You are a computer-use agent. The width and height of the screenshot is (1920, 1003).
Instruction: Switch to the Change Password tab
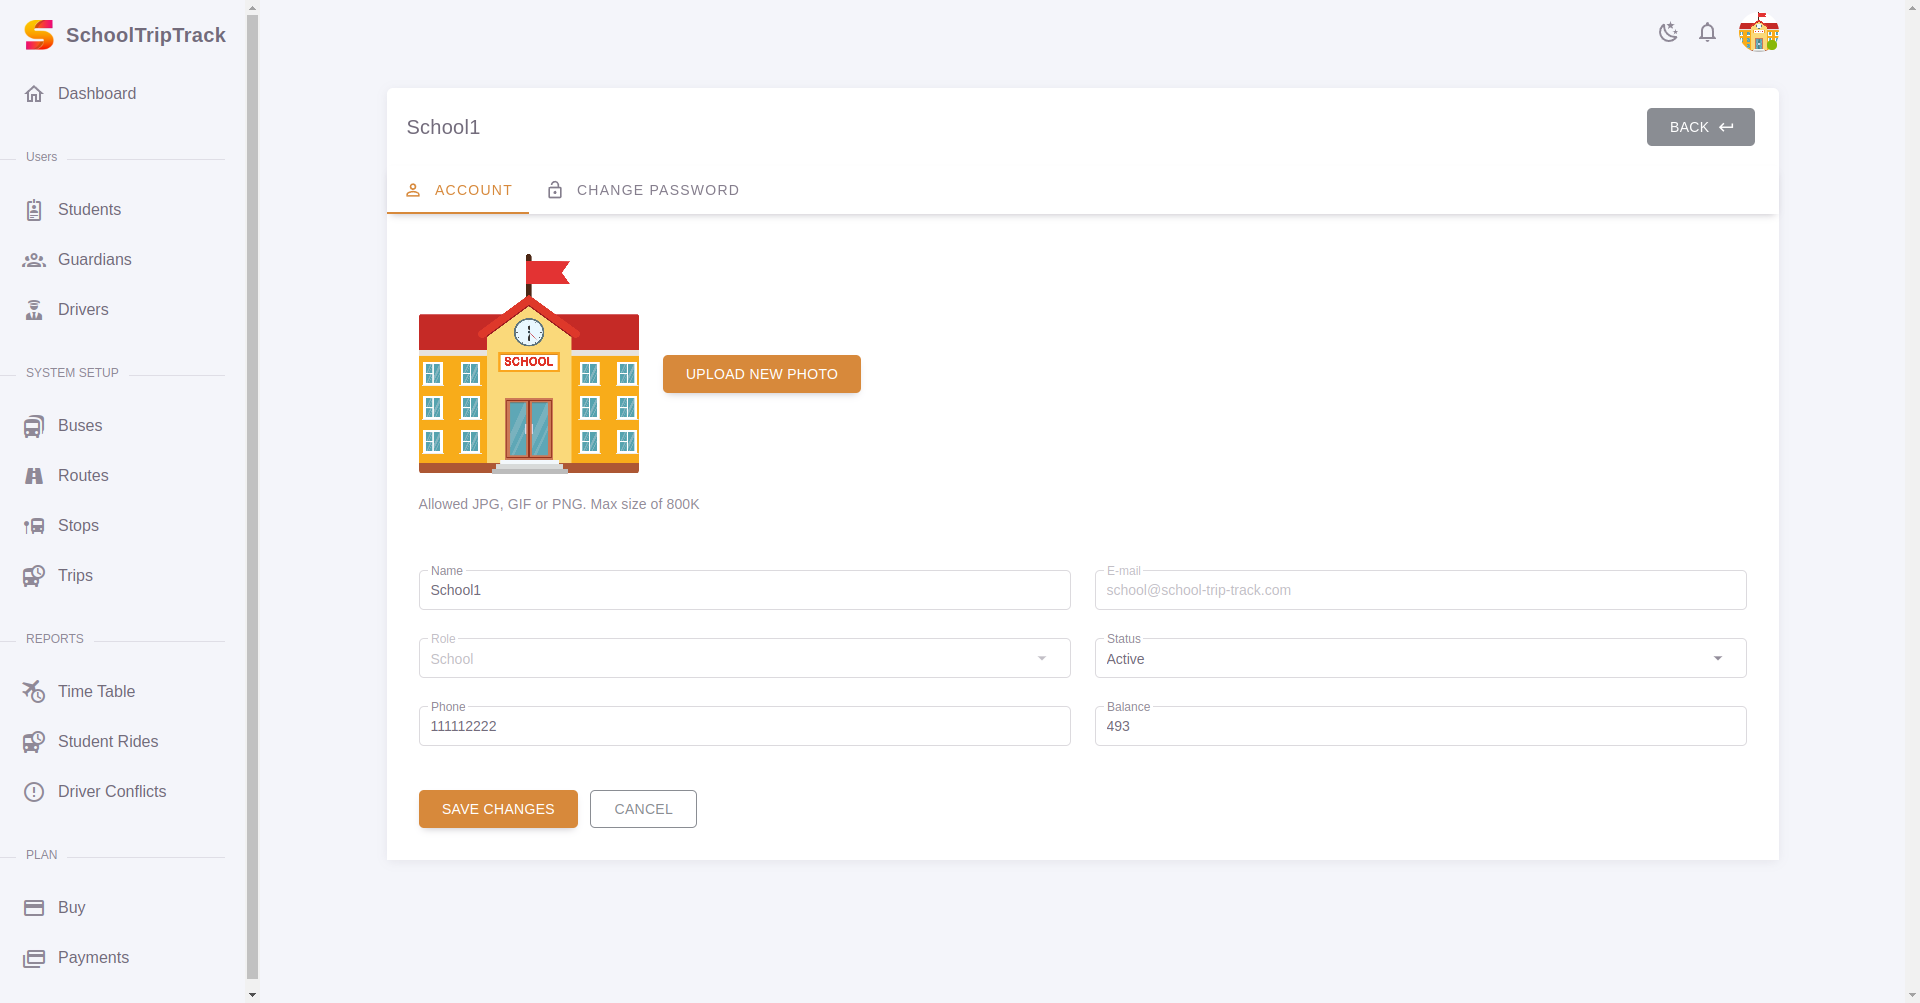click(642, 190)
